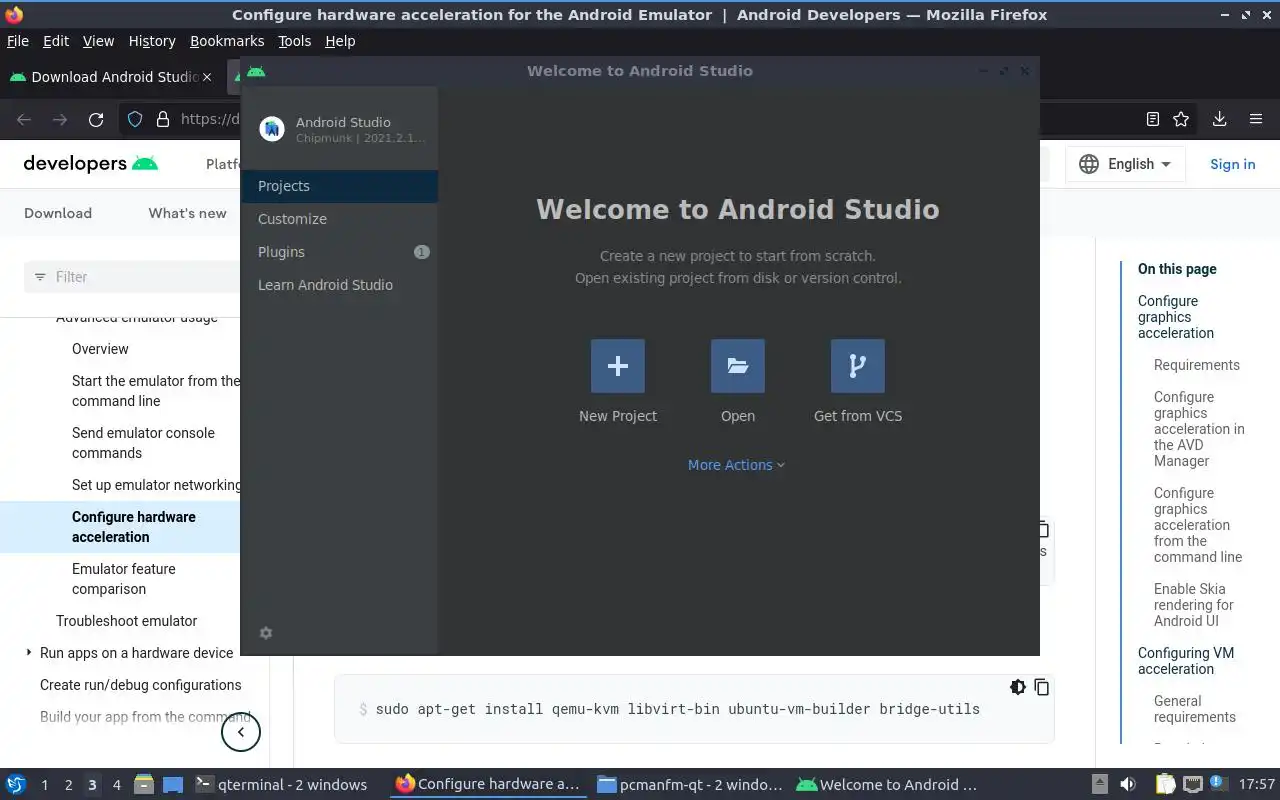The width and height of the screenshot is (1280, 800).
Task: Open the Firefox Edit menu
Action: 56,41
